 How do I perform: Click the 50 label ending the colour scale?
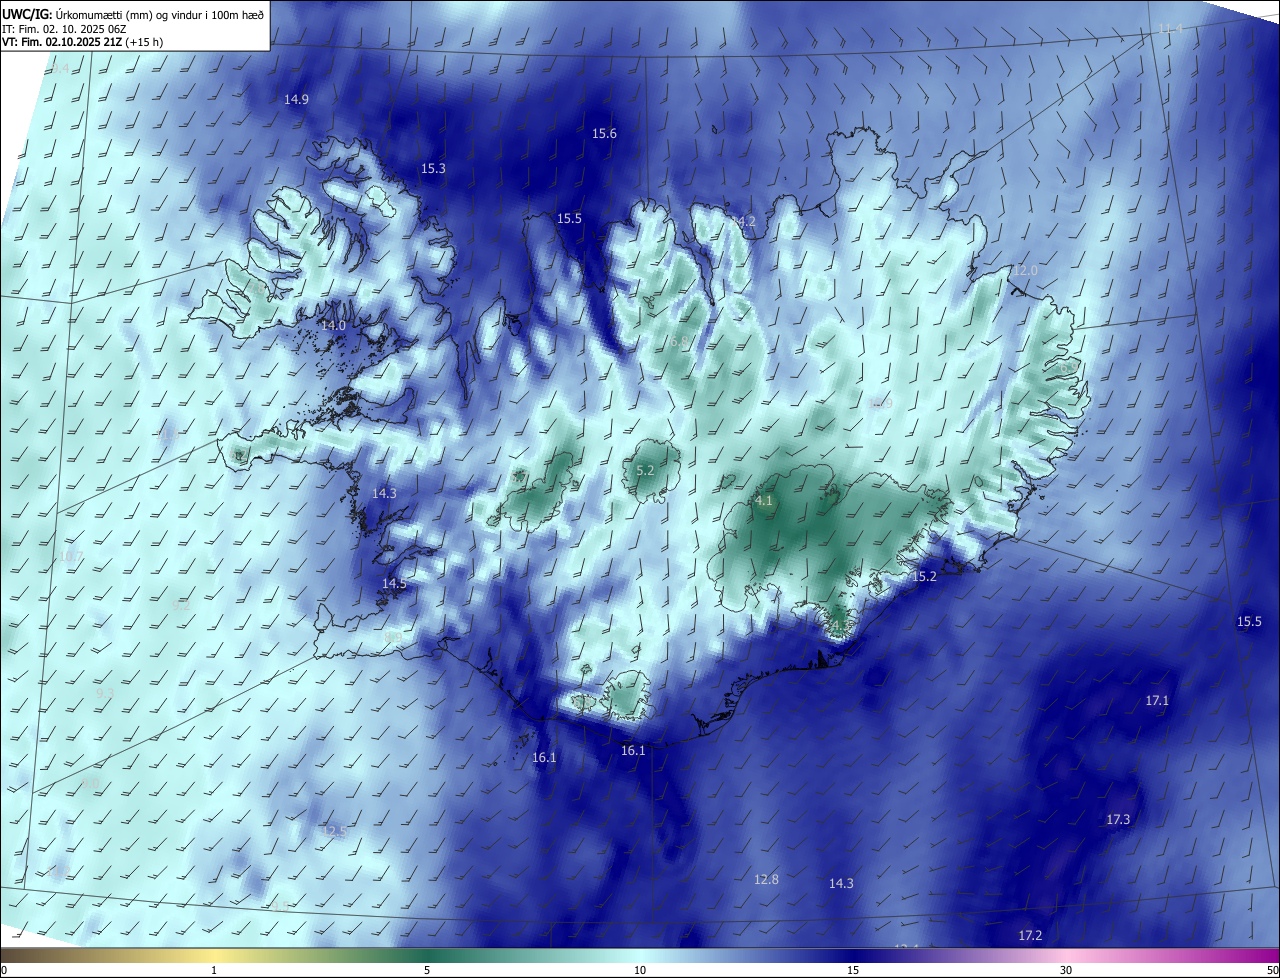point(1272,970)
